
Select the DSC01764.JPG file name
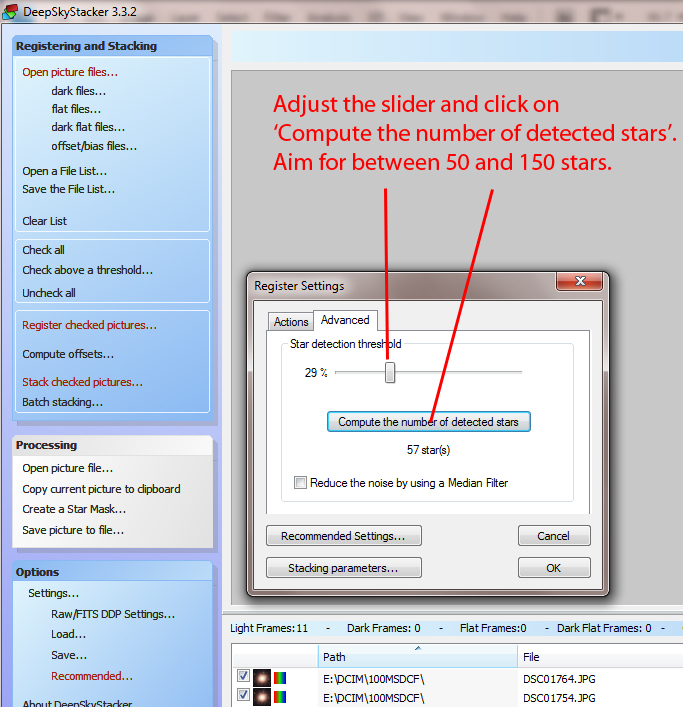[559, 679]
